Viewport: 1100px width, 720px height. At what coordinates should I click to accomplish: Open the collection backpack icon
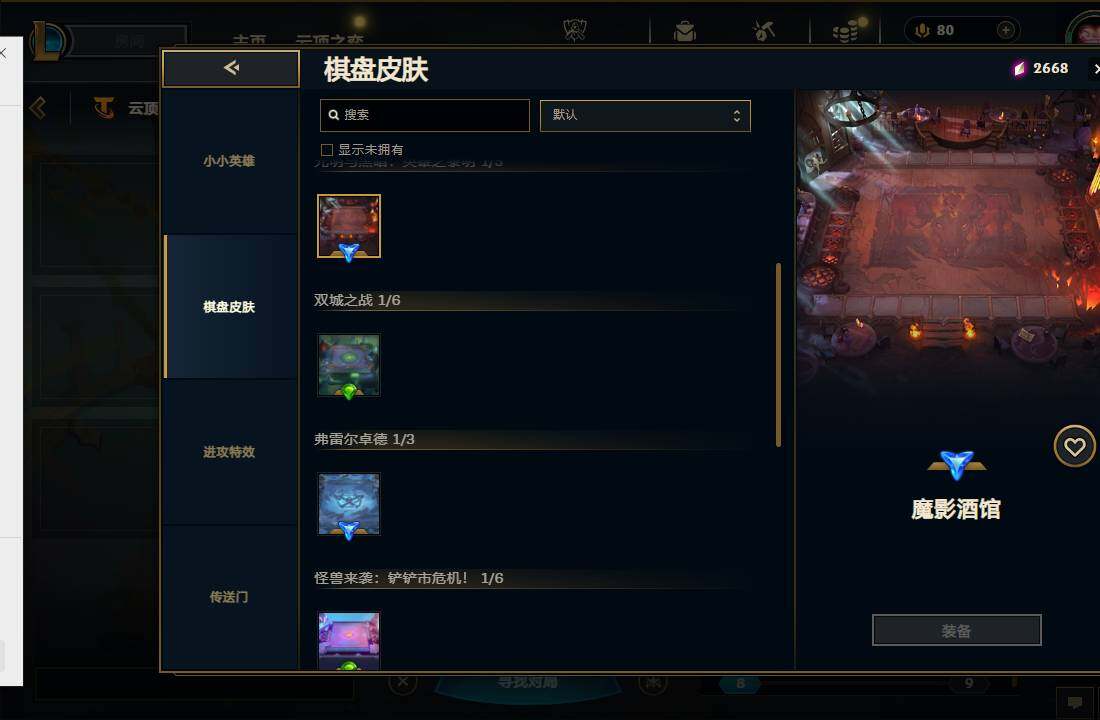[x=685, y=31]
